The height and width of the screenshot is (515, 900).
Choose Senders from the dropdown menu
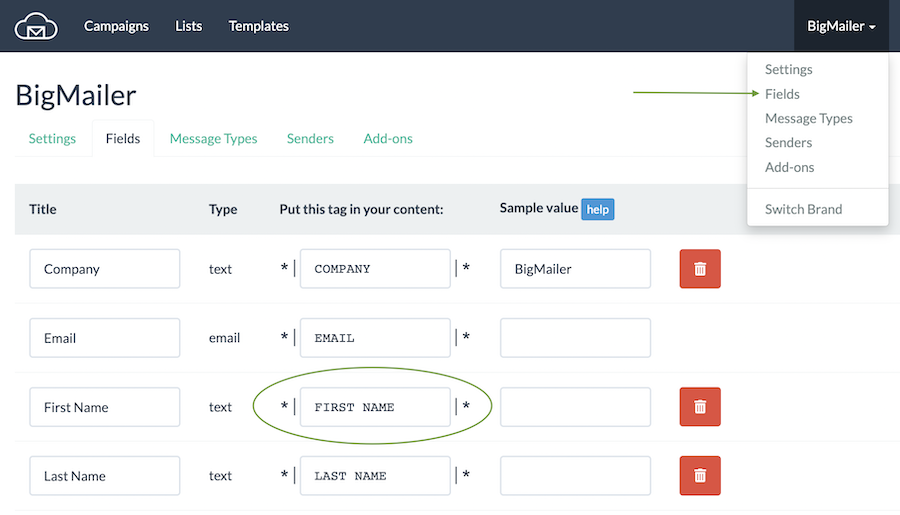tap(788, 142)
